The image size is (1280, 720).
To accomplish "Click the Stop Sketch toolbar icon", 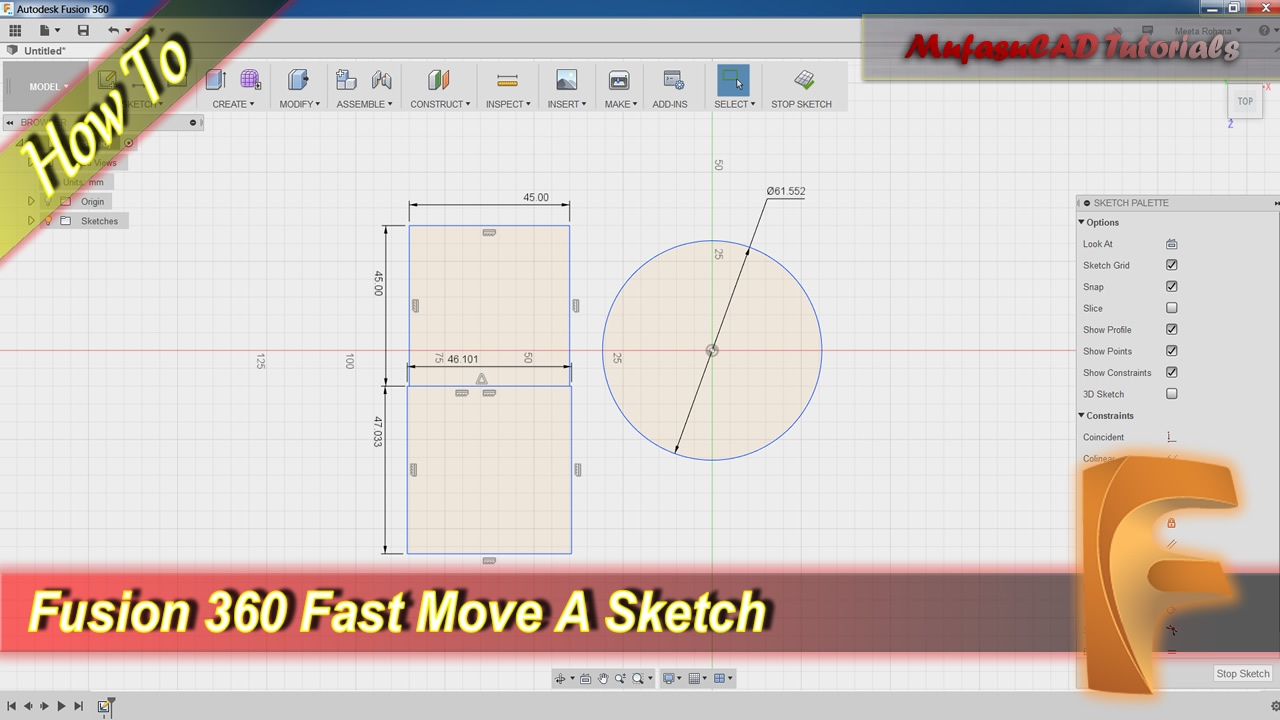I will point(803,81).
